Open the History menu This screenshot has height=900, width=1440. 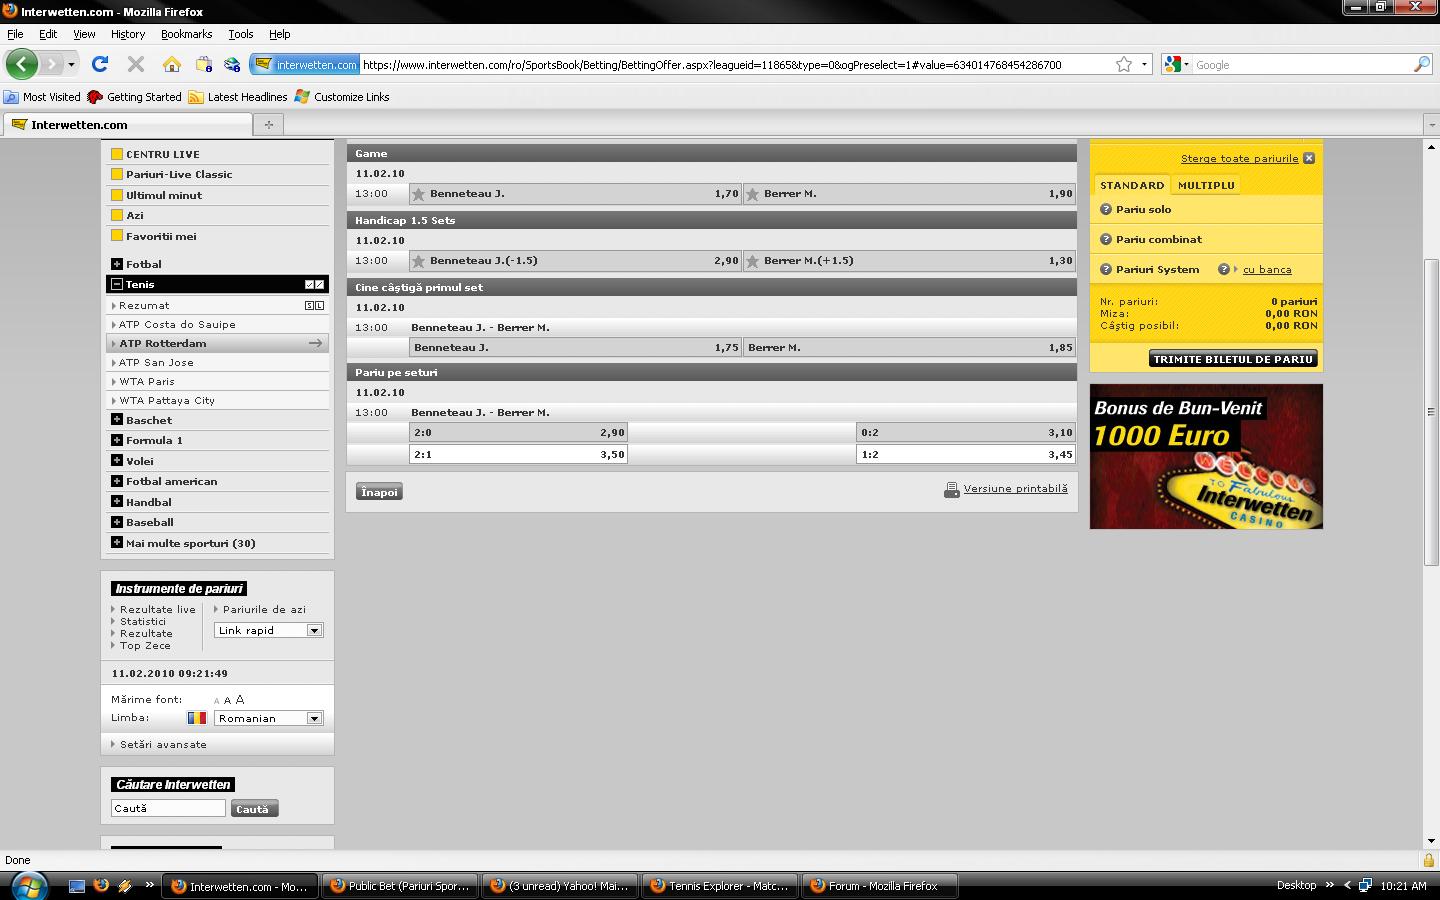(x=128, y=34)
